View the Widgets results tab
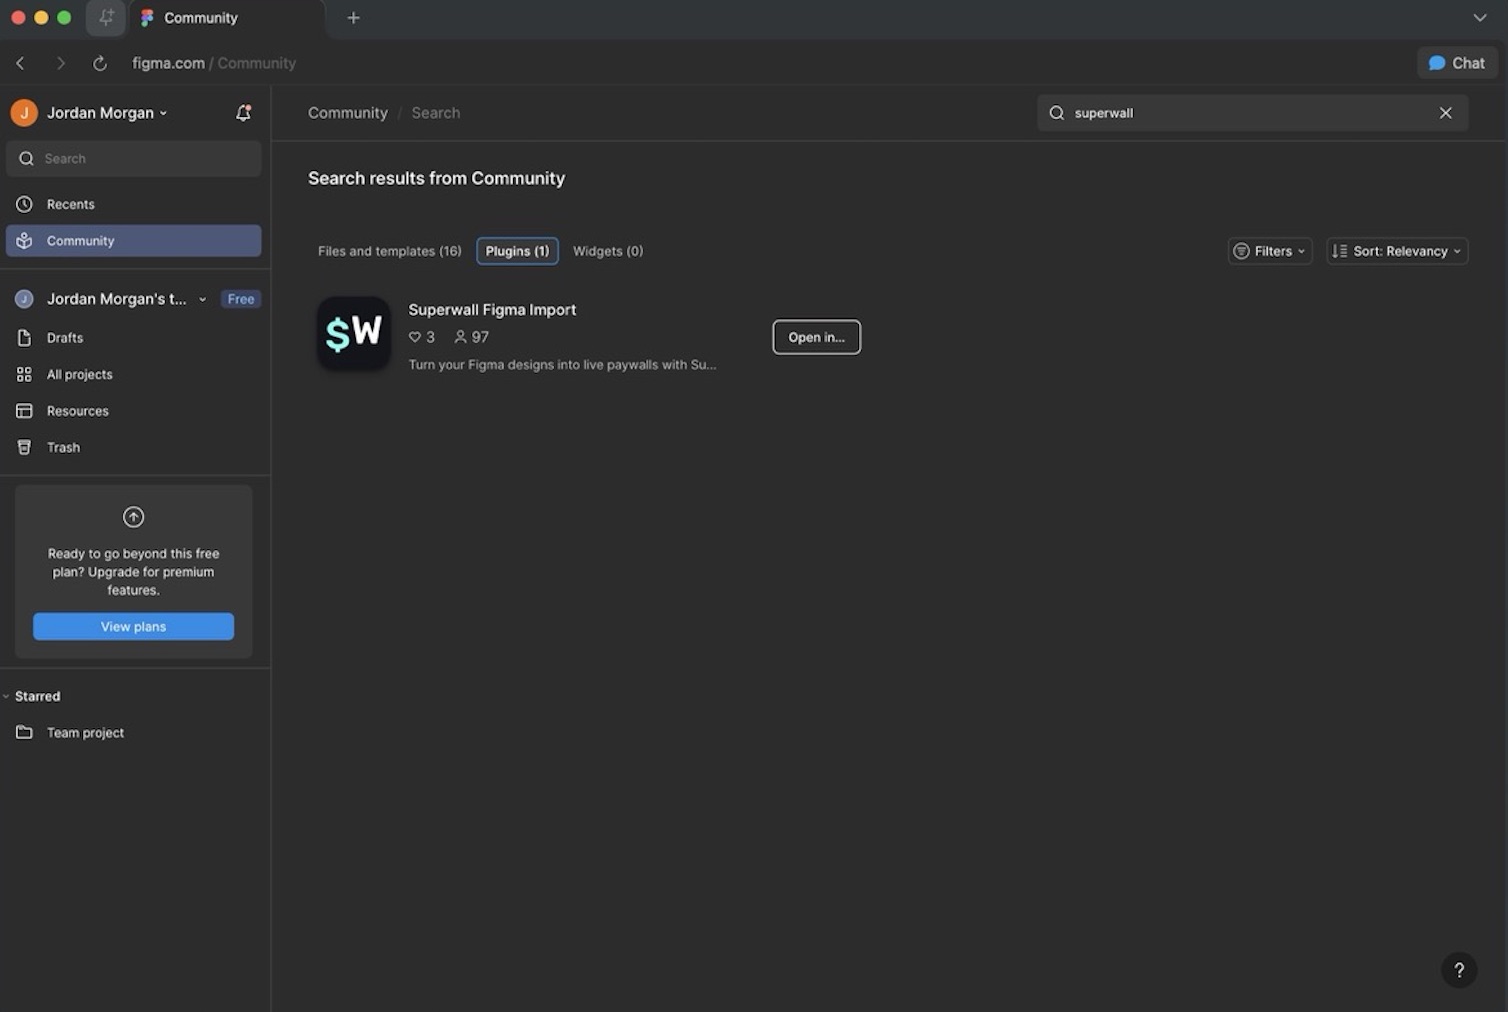 point(607,251)
